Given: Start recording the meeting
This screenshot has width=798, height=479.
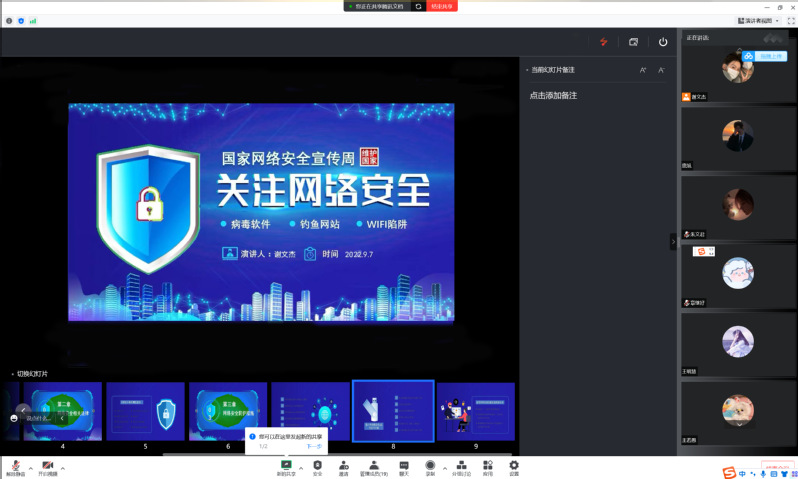Looking at the screenshot, I should coord(430,465).
